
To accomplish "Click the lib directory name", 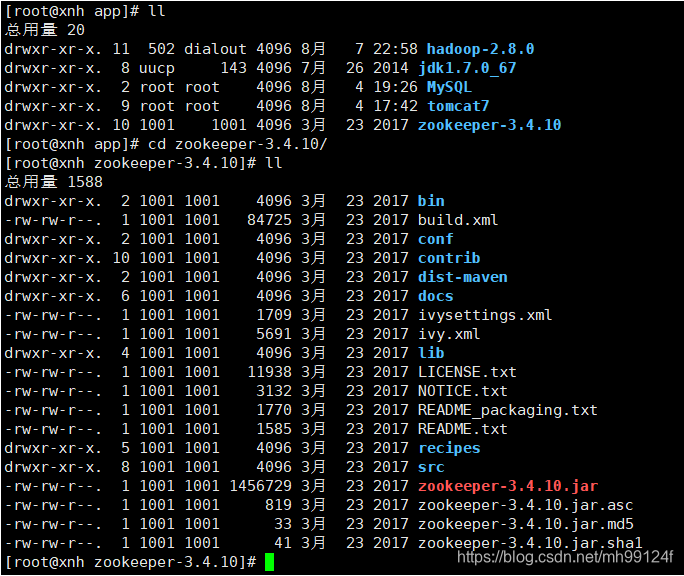I will coord(431,353).
